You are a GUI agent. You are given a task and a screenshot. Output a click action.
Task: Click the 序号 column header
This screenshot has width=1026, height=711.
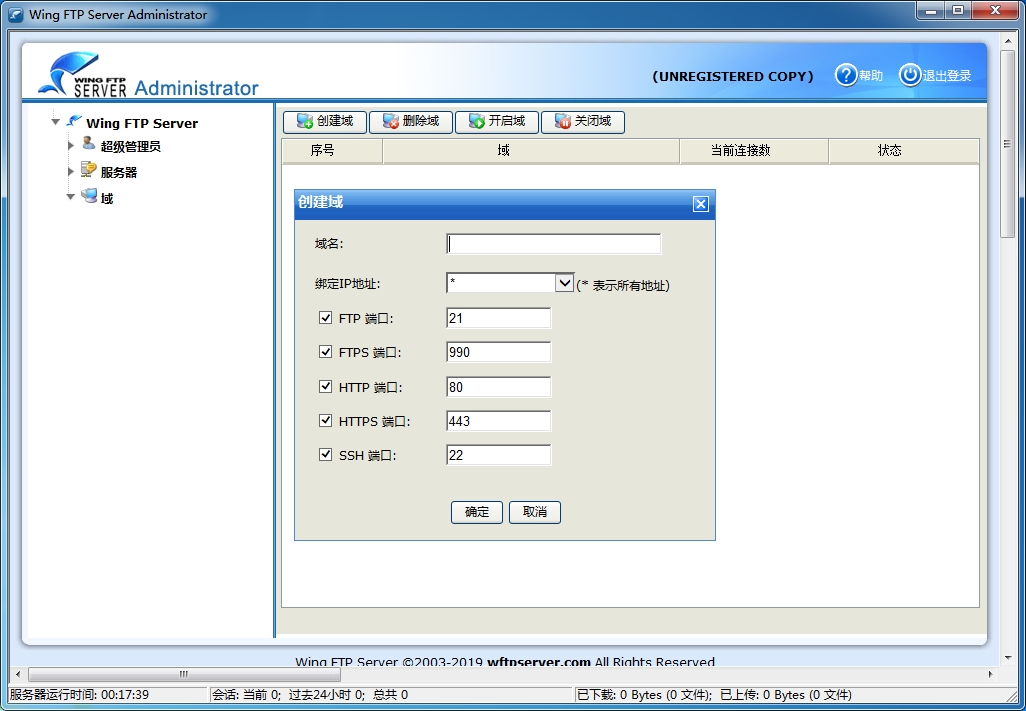(x=332, y=151)
